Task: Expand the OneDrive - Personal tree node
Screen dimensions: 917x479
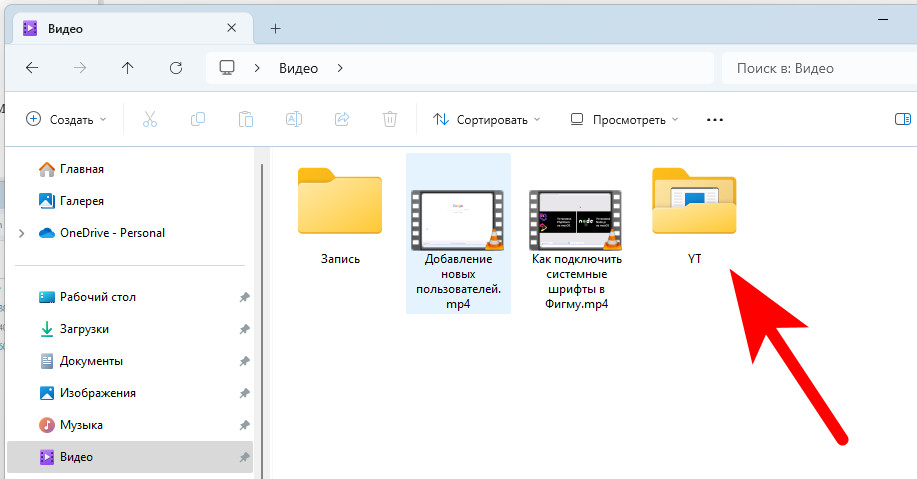Action: point(22,233)
